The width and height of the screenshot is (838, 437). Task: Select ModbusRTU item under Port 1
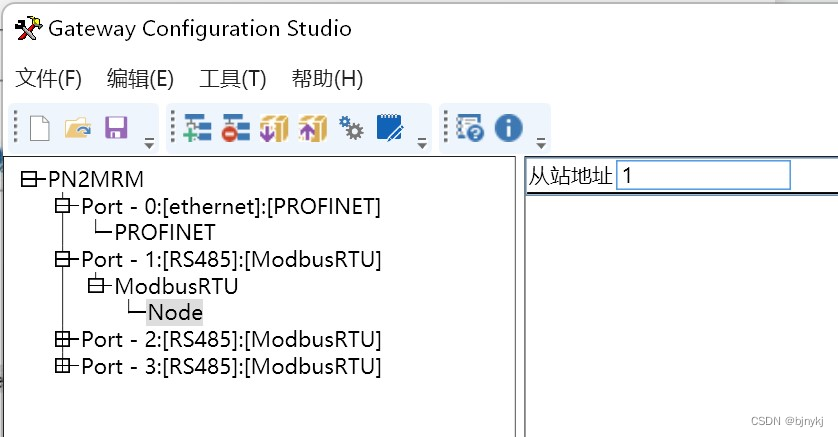pos(176,286)
